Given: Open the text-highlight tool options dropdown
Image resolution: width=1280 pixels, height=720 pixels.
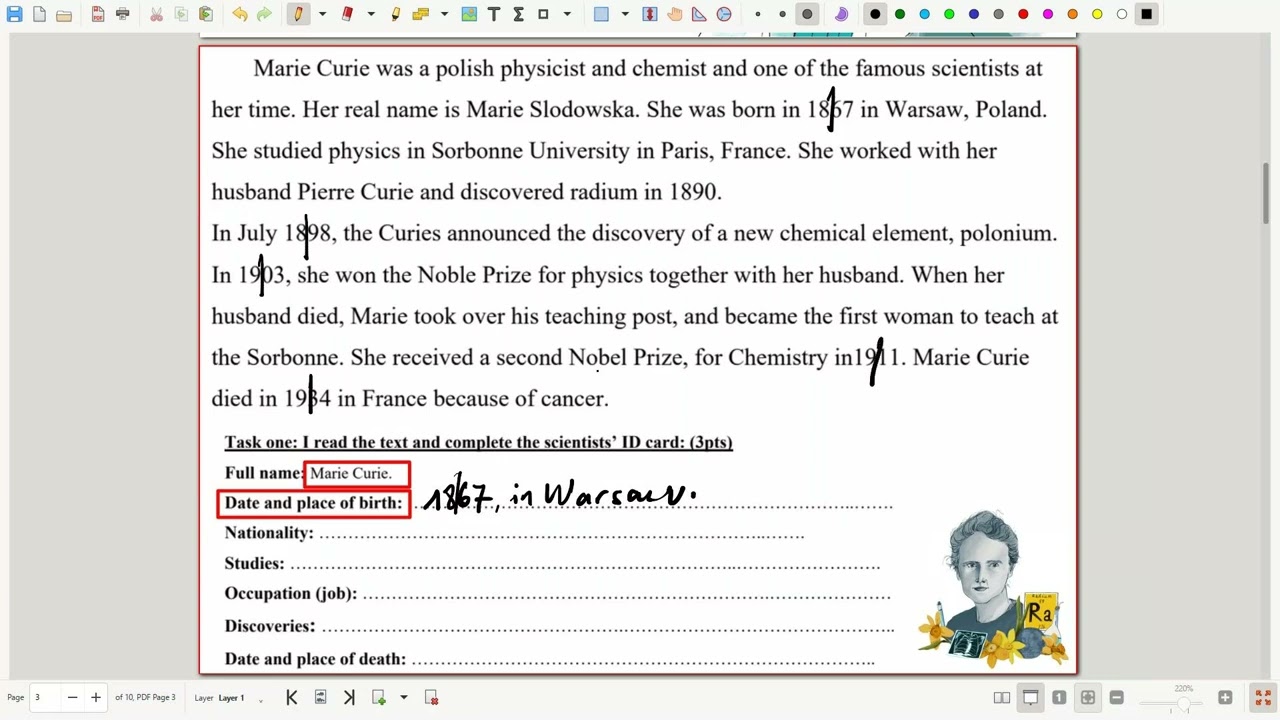Looking at the screenshot, I should (445, 14).
